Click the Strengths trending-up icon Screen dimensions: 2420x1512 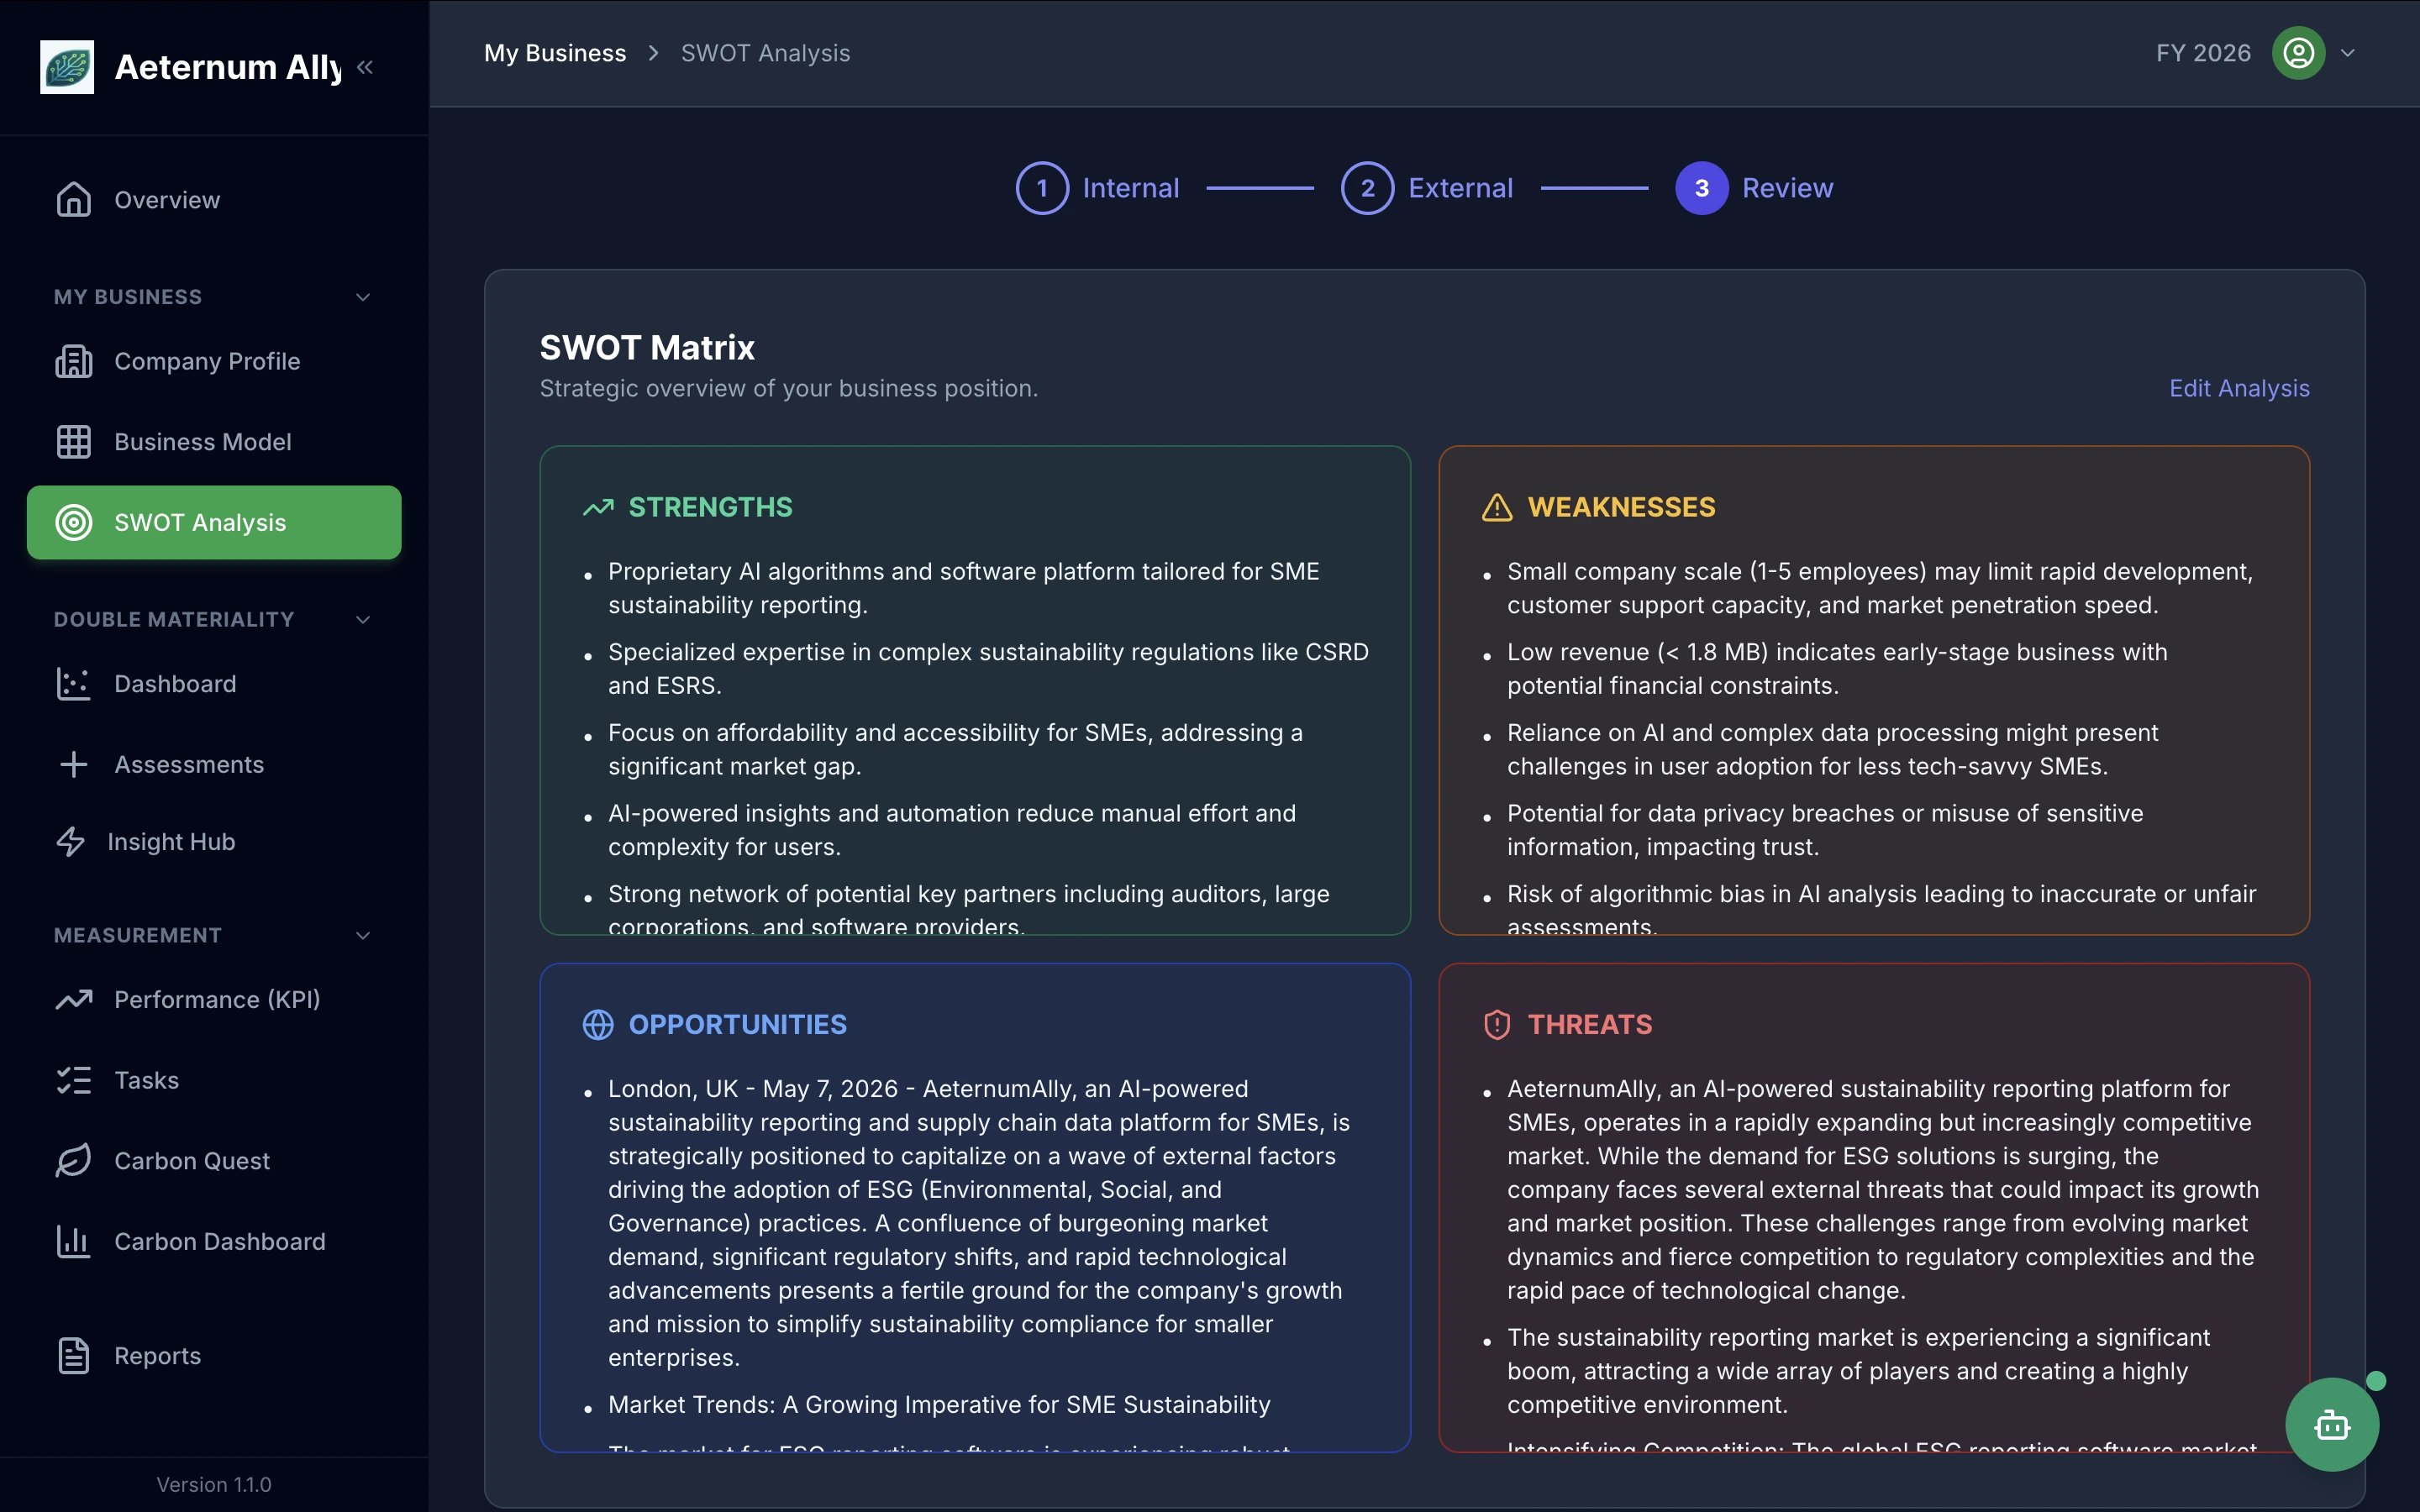[598, 508]
